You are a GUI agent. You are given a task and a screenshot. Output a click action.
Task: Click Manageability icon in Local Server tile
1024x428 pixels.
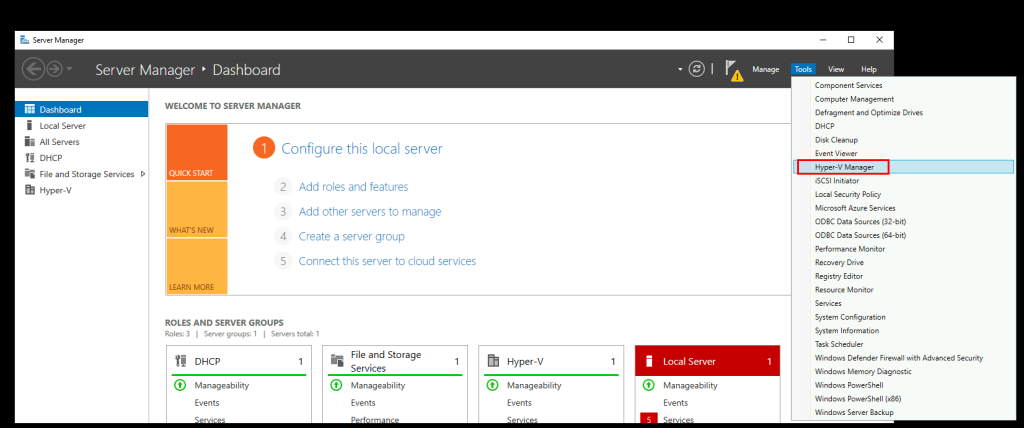pyautogui.click(x=648, y=386)
